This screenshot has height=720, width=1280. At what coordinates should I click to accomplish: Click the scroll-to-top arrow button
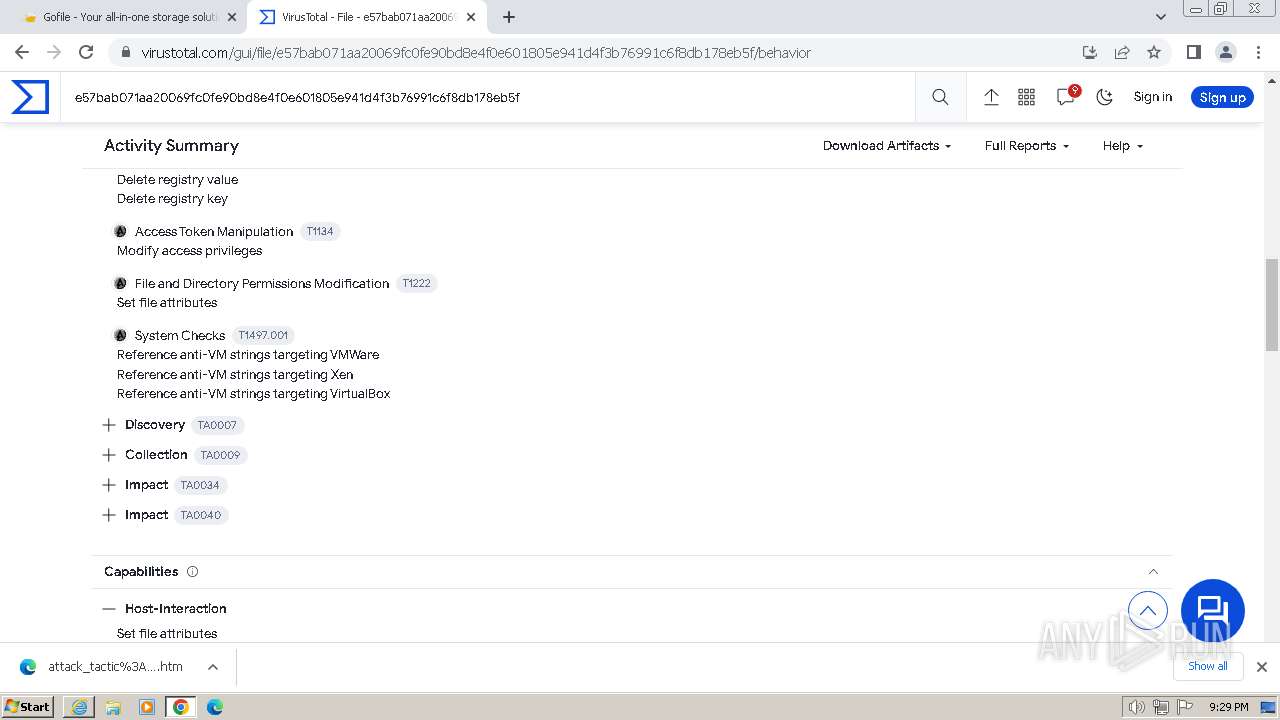click(1148, 610)
